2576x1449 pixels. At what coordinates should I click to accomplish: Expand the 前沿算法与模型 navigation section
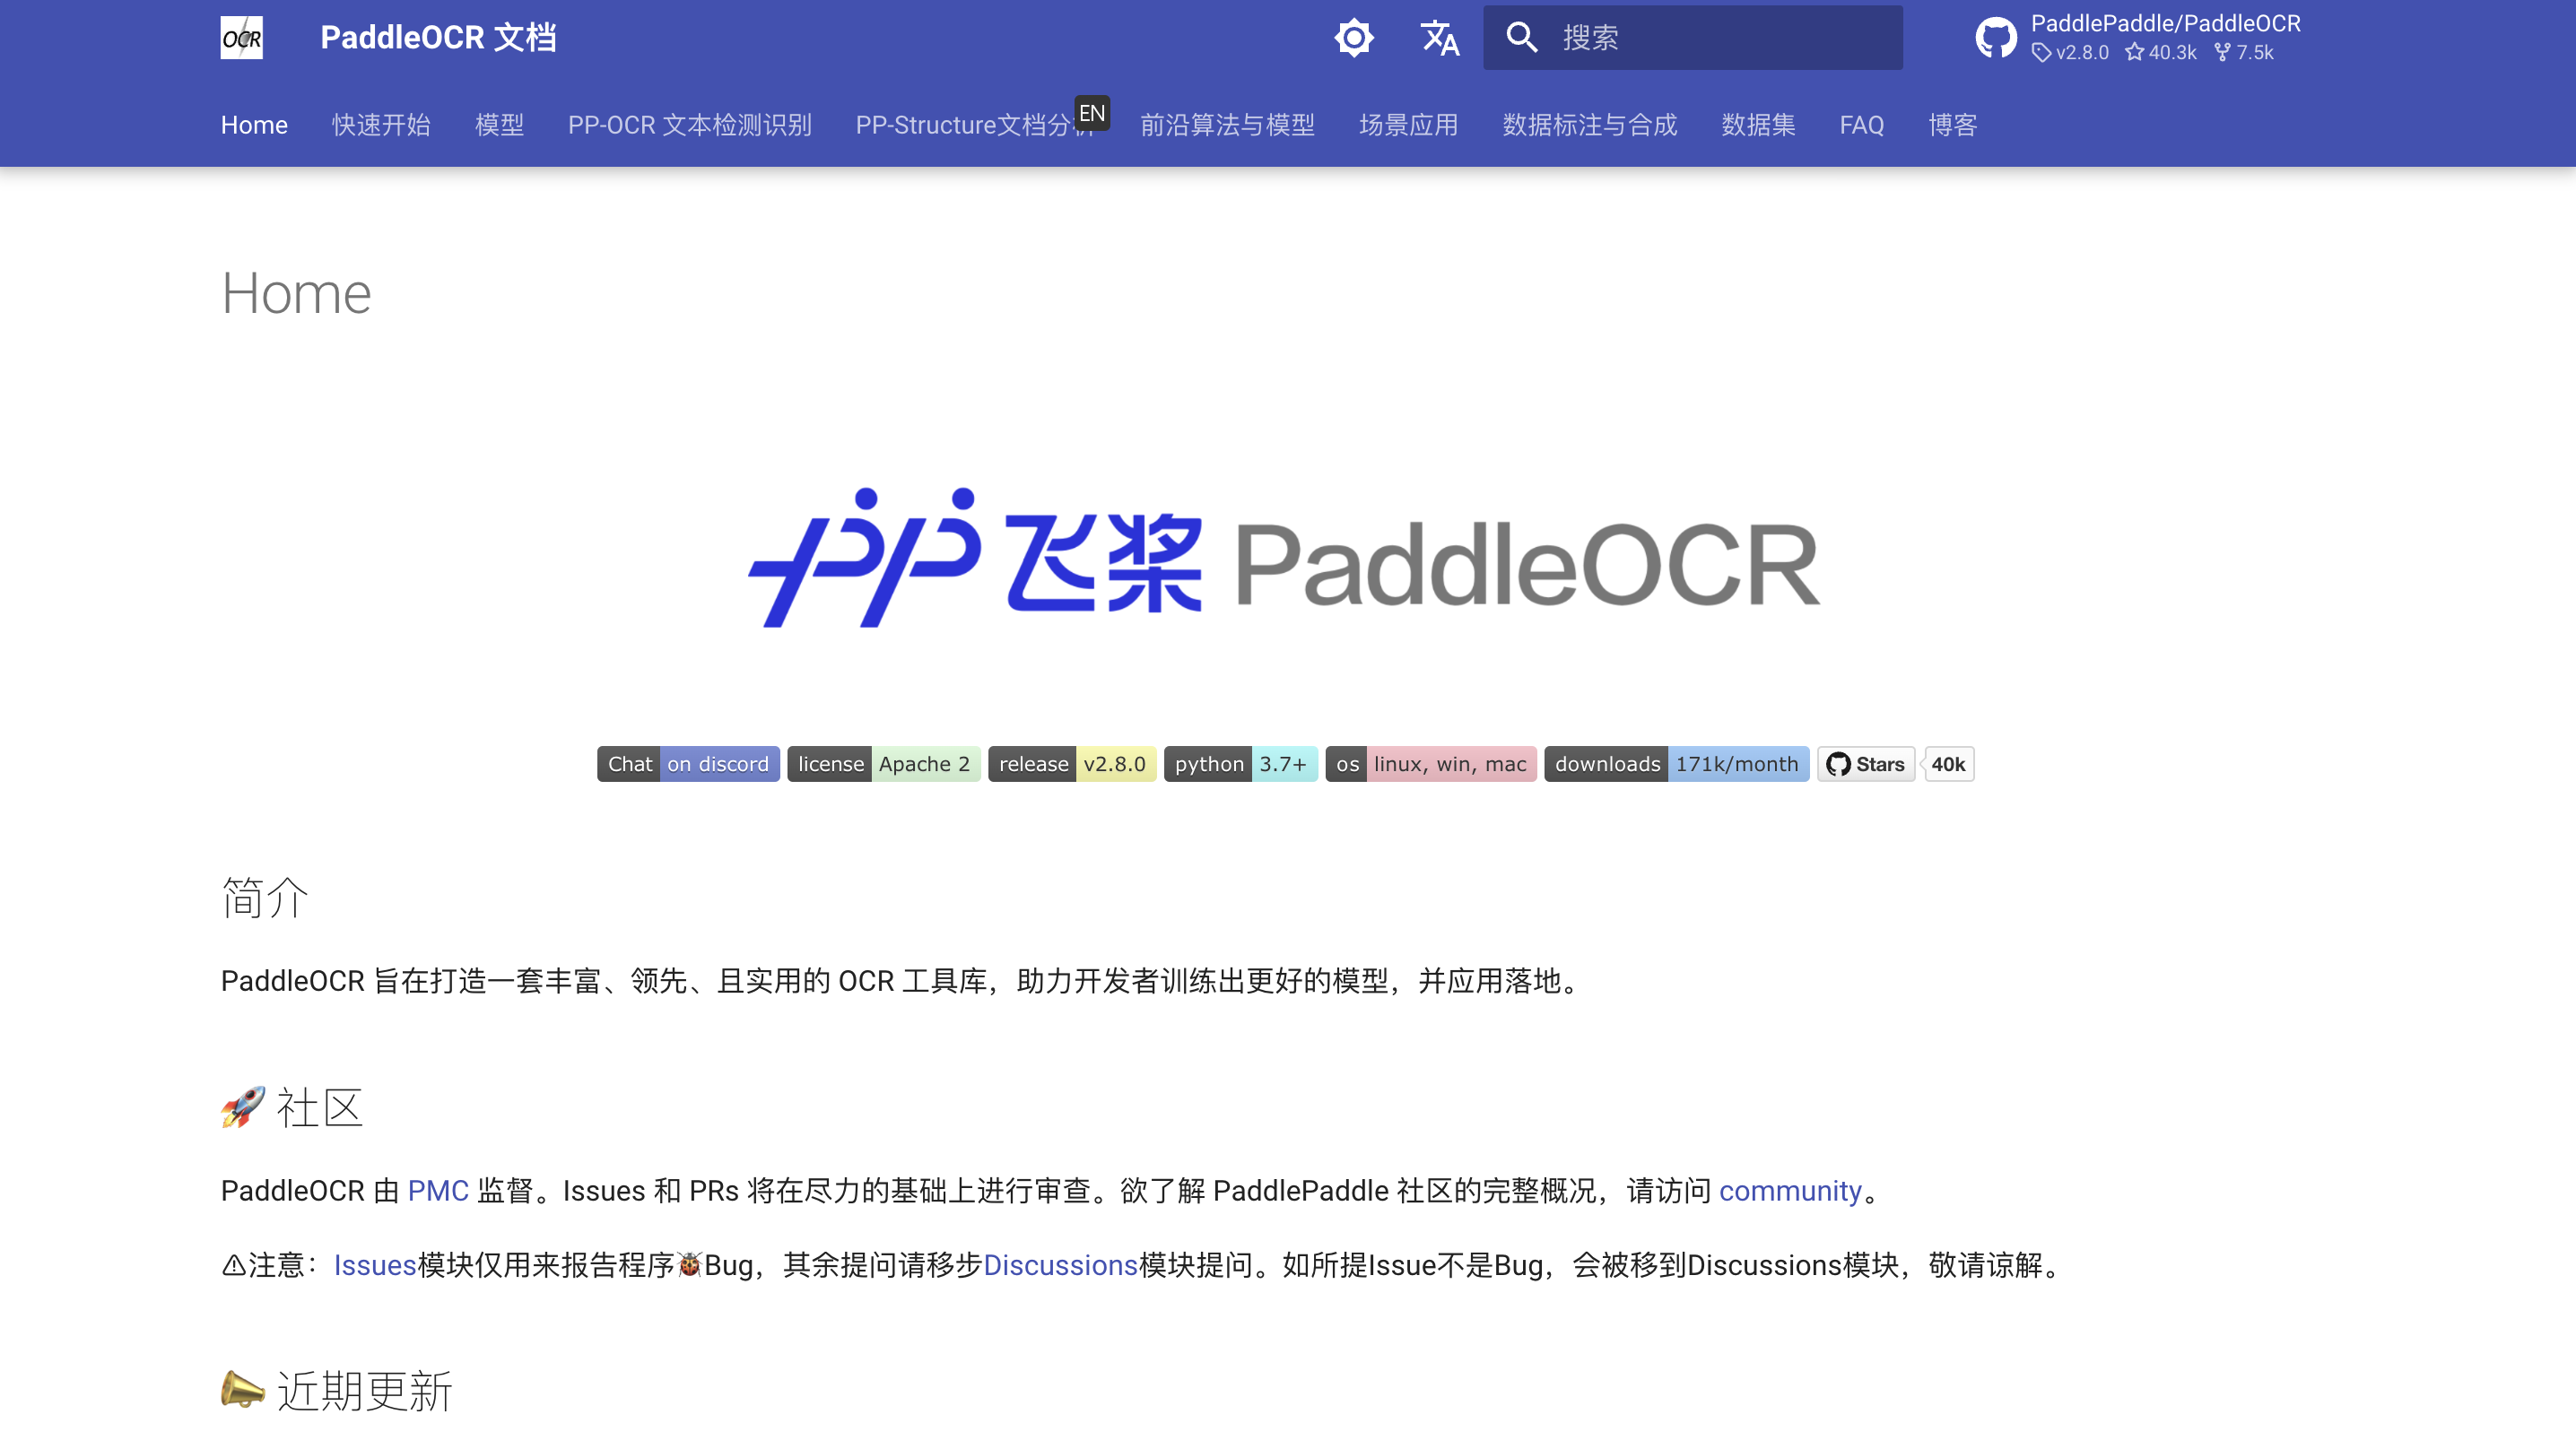[1227, 125]
